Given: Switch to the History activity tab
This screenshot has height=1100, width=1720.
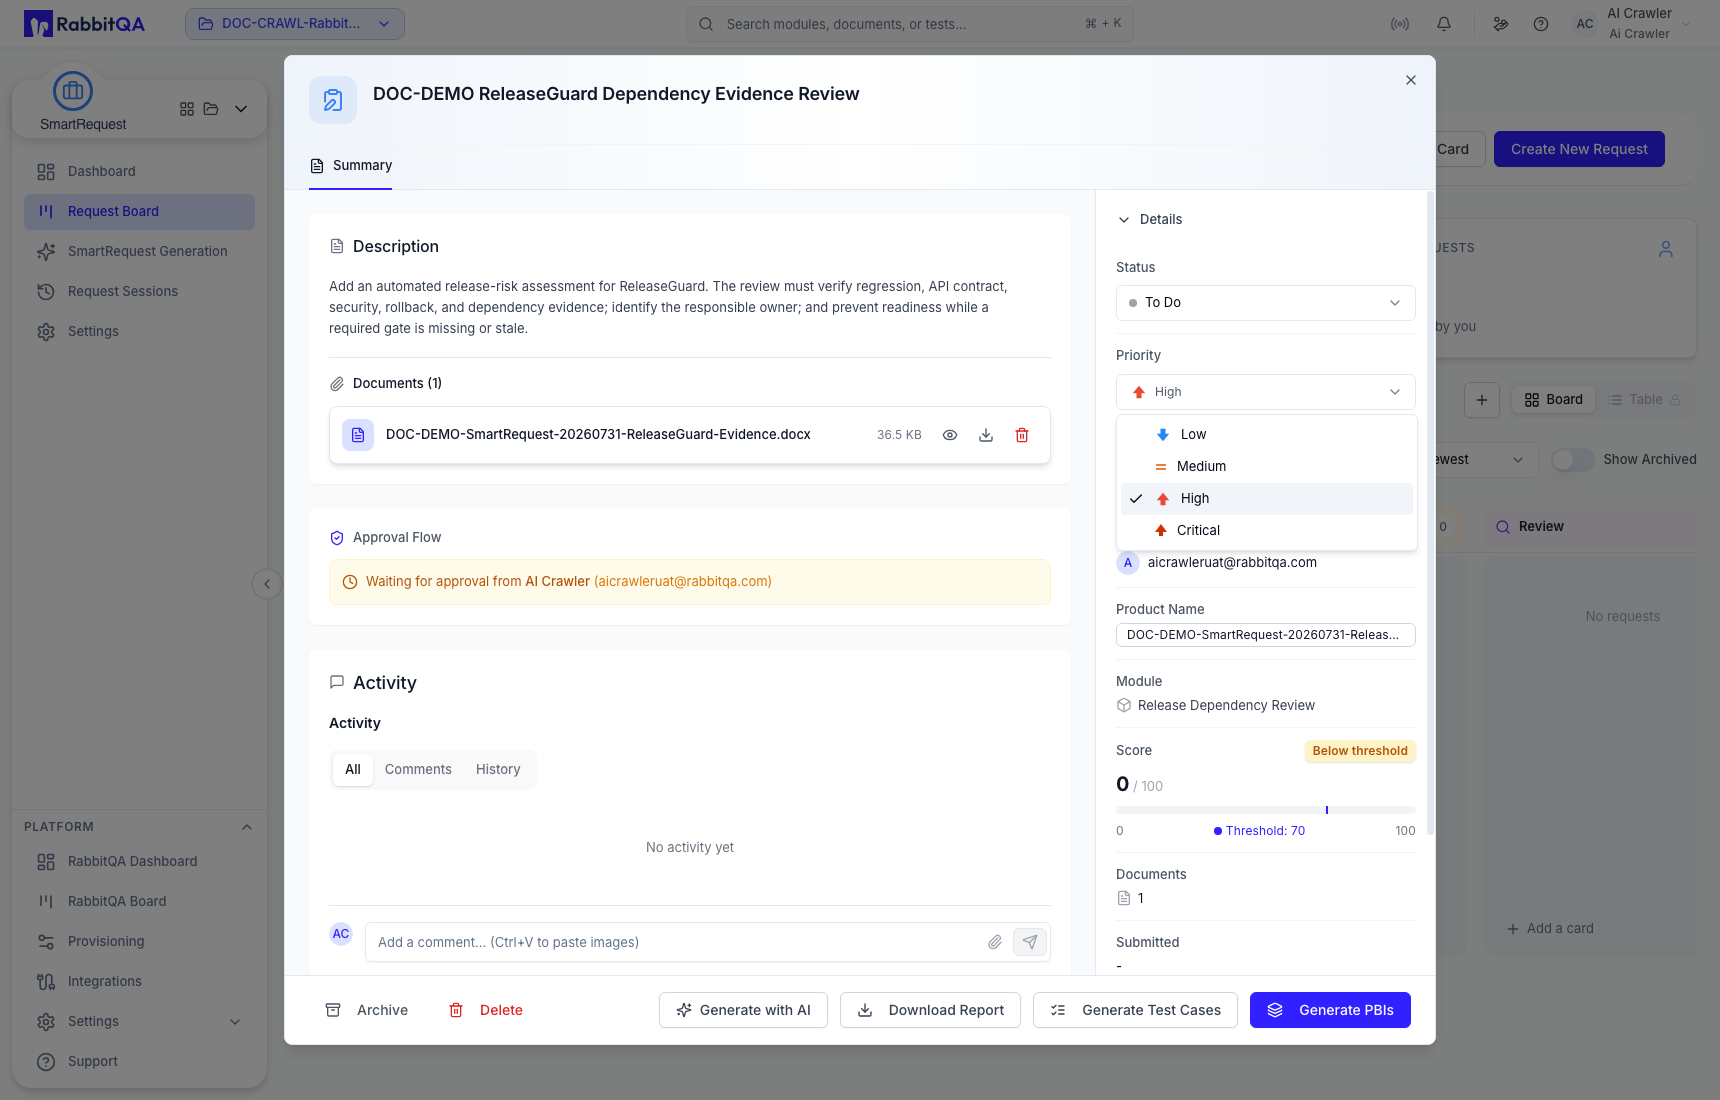Looking at the screenshot, I should point(498,770).
